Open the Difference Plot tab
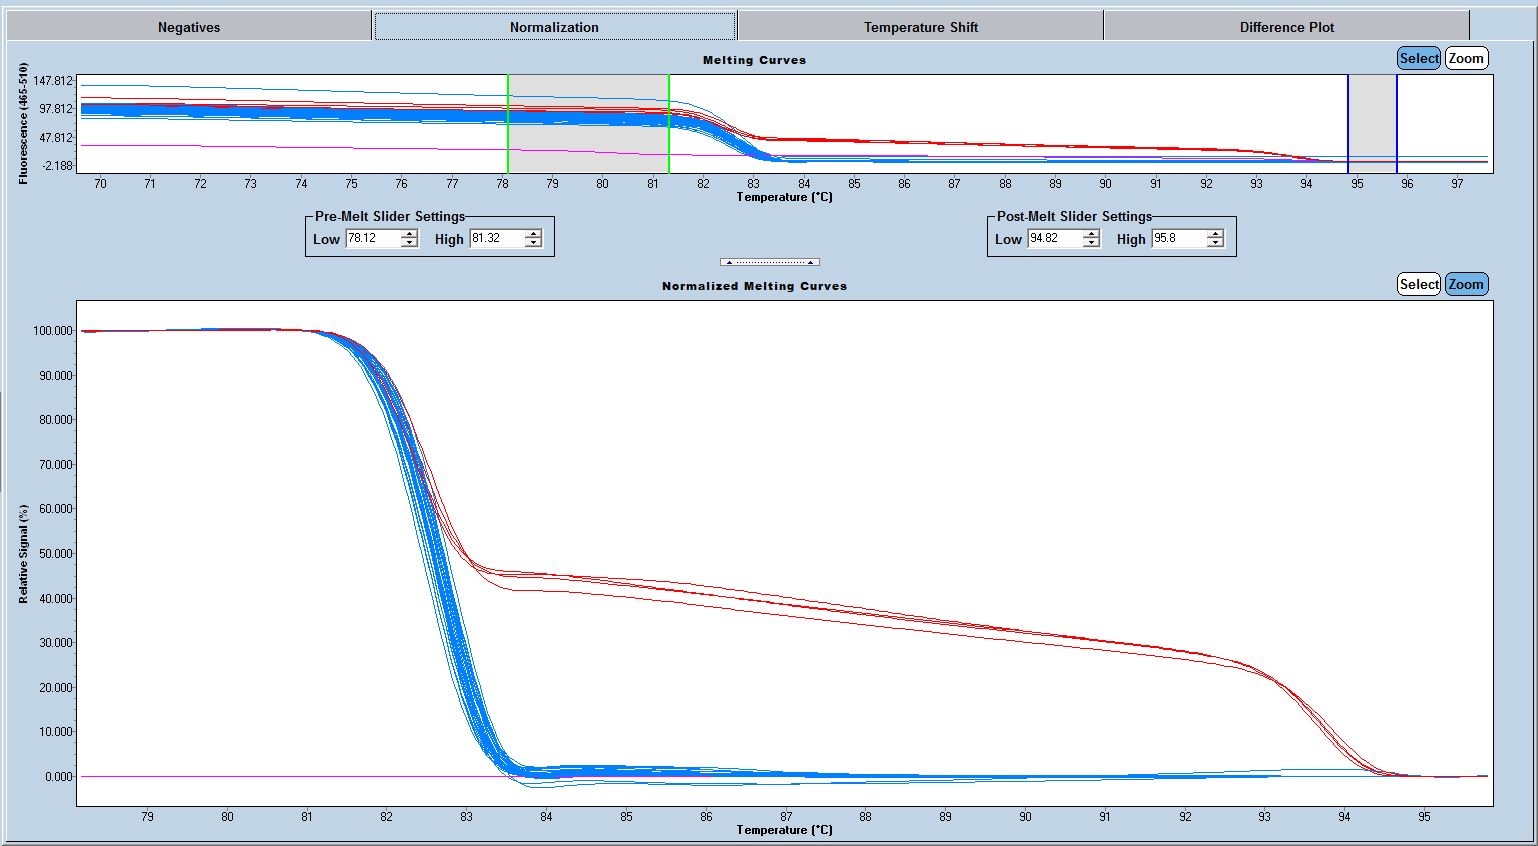This screenshot has width=1538, height=846. point(1286,27)
